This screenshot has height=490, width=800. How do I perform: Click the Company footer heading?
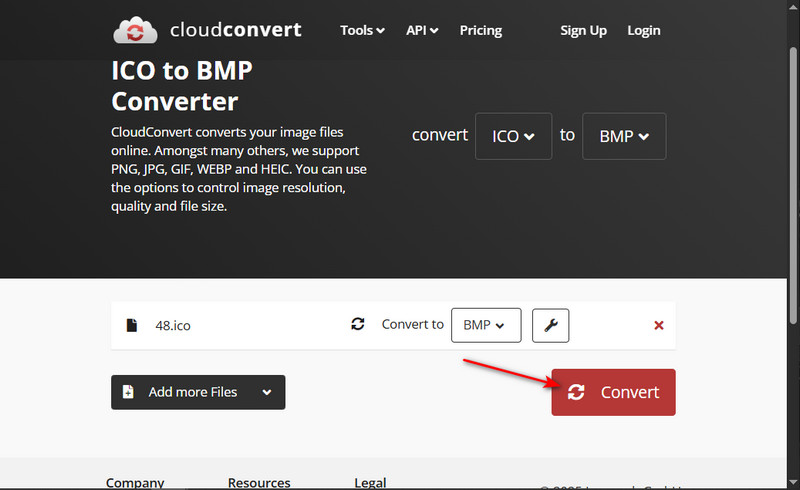[x=135, y=482]
